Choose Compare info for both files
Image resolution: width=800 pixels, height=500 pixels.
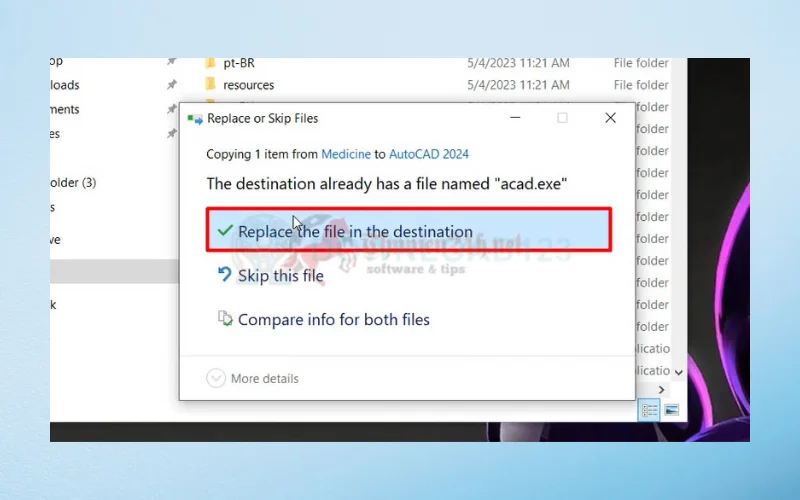(x=333, y=320)
